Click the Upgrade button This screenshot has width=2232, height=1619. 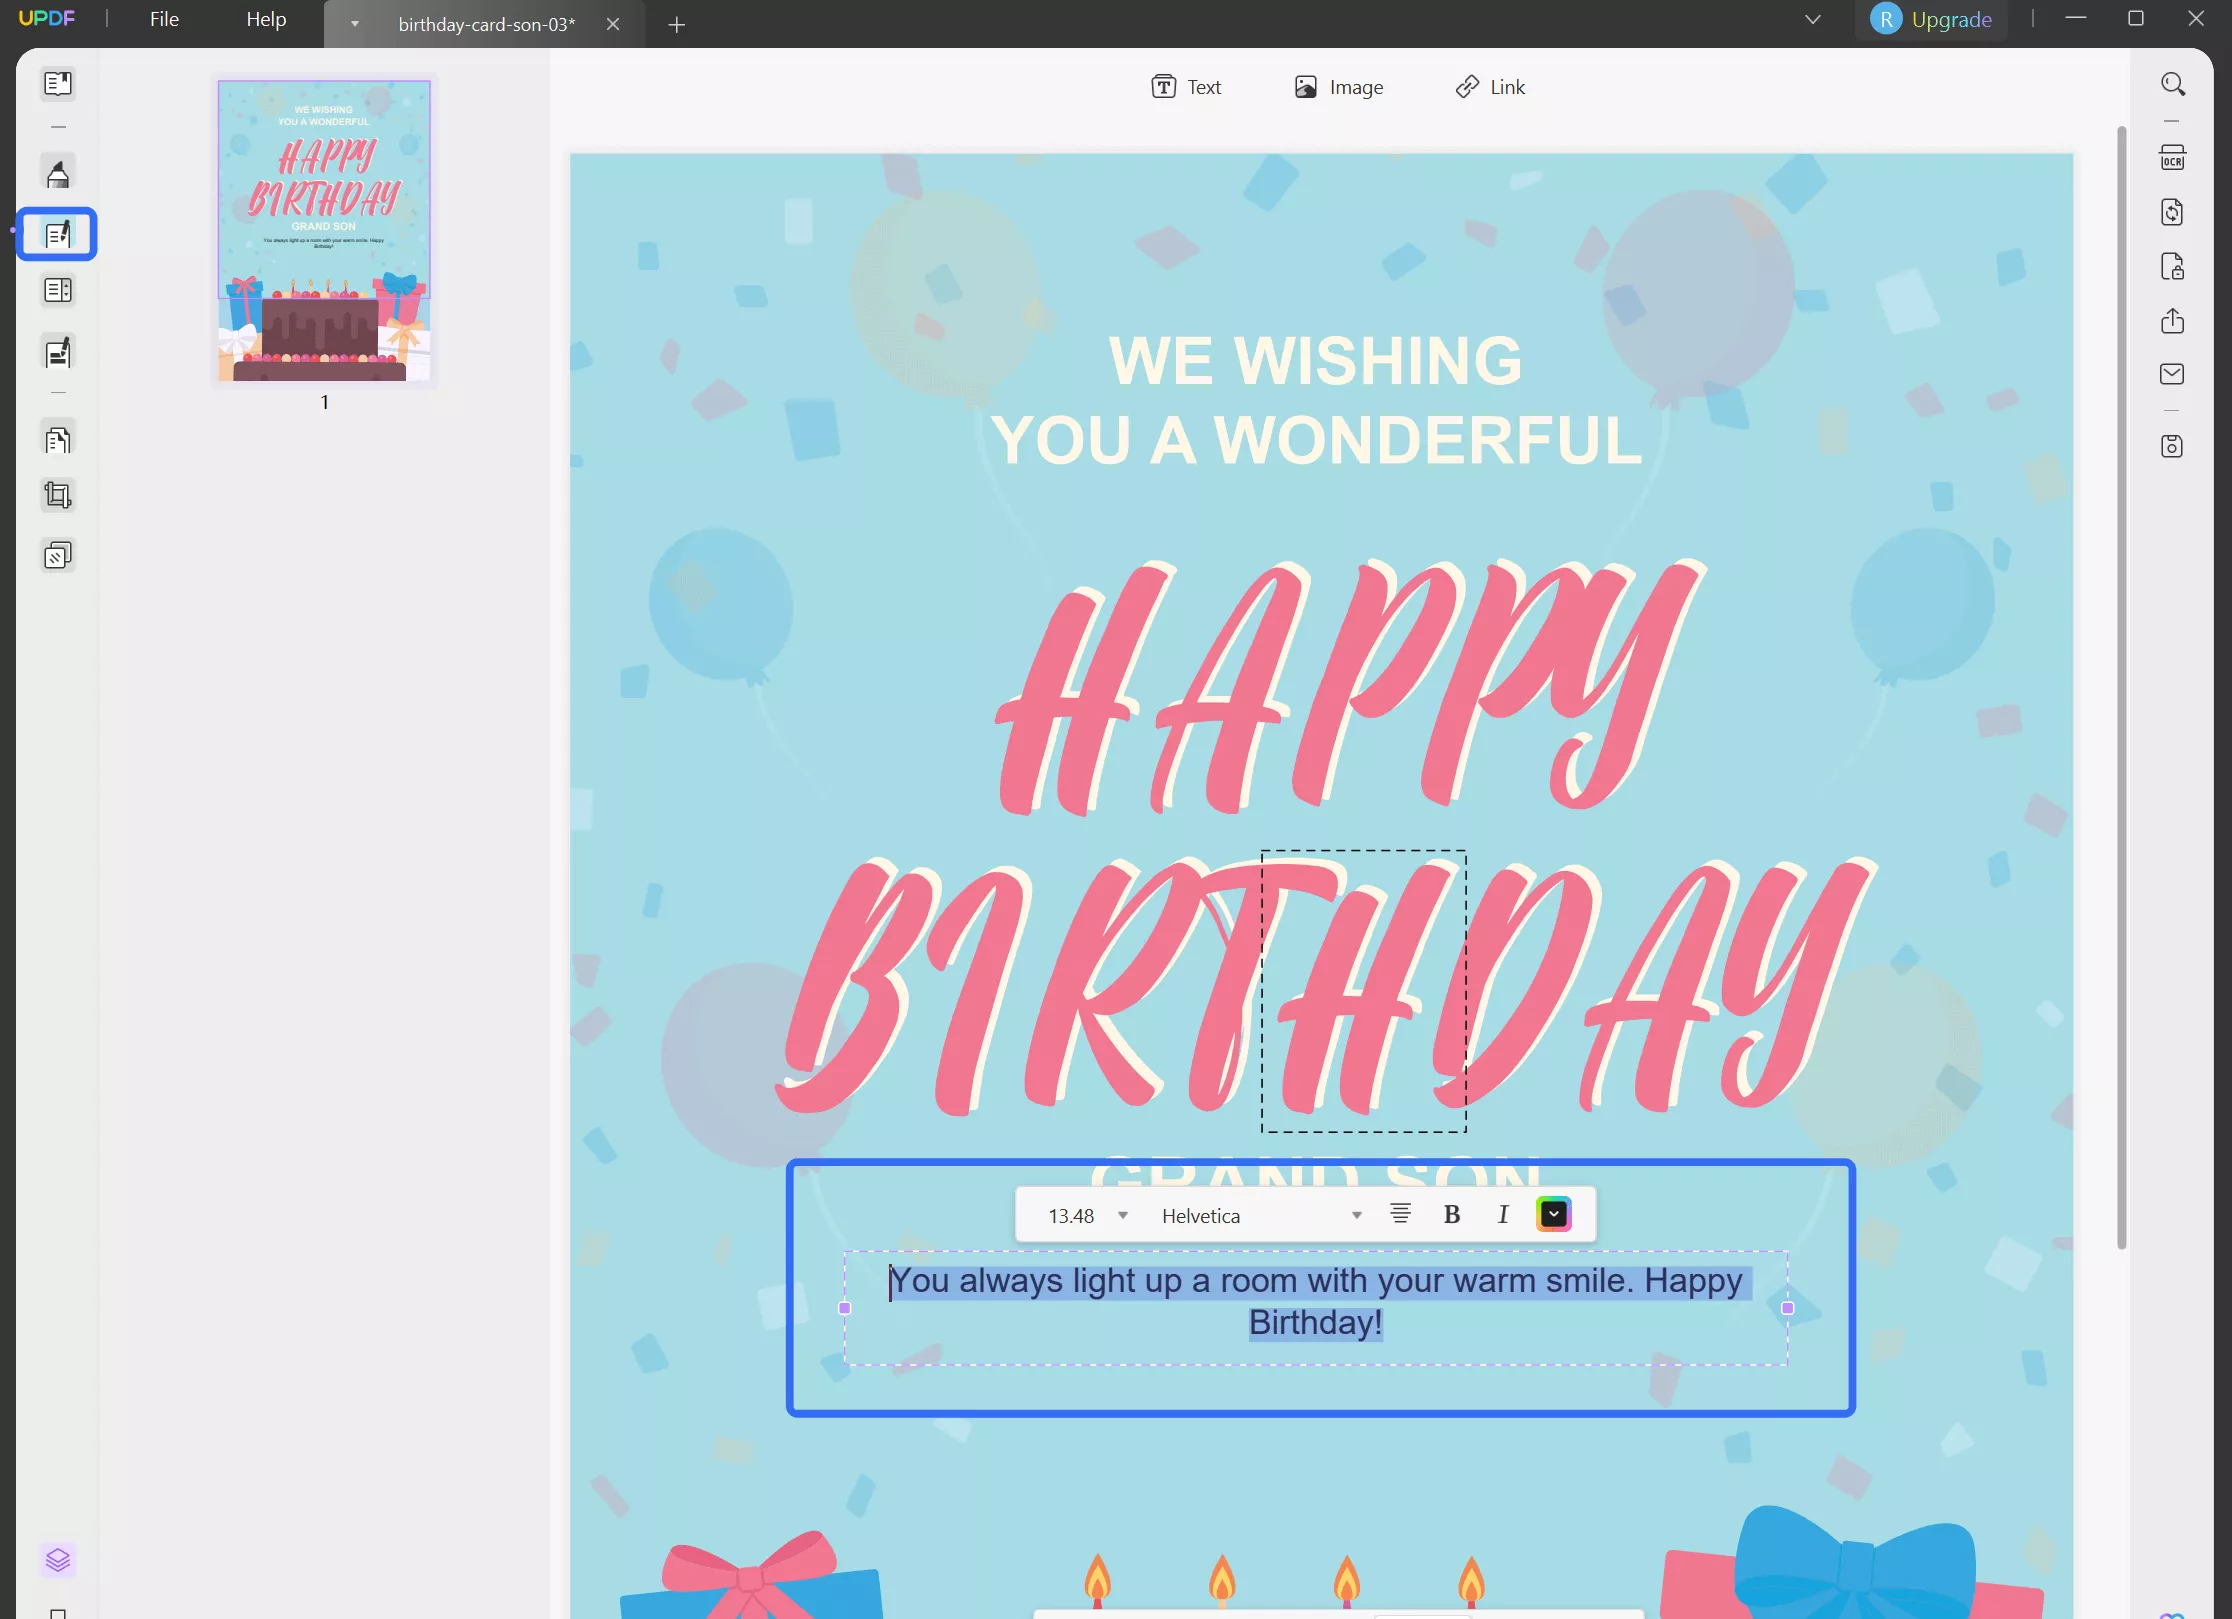[x=1951, y=19]
